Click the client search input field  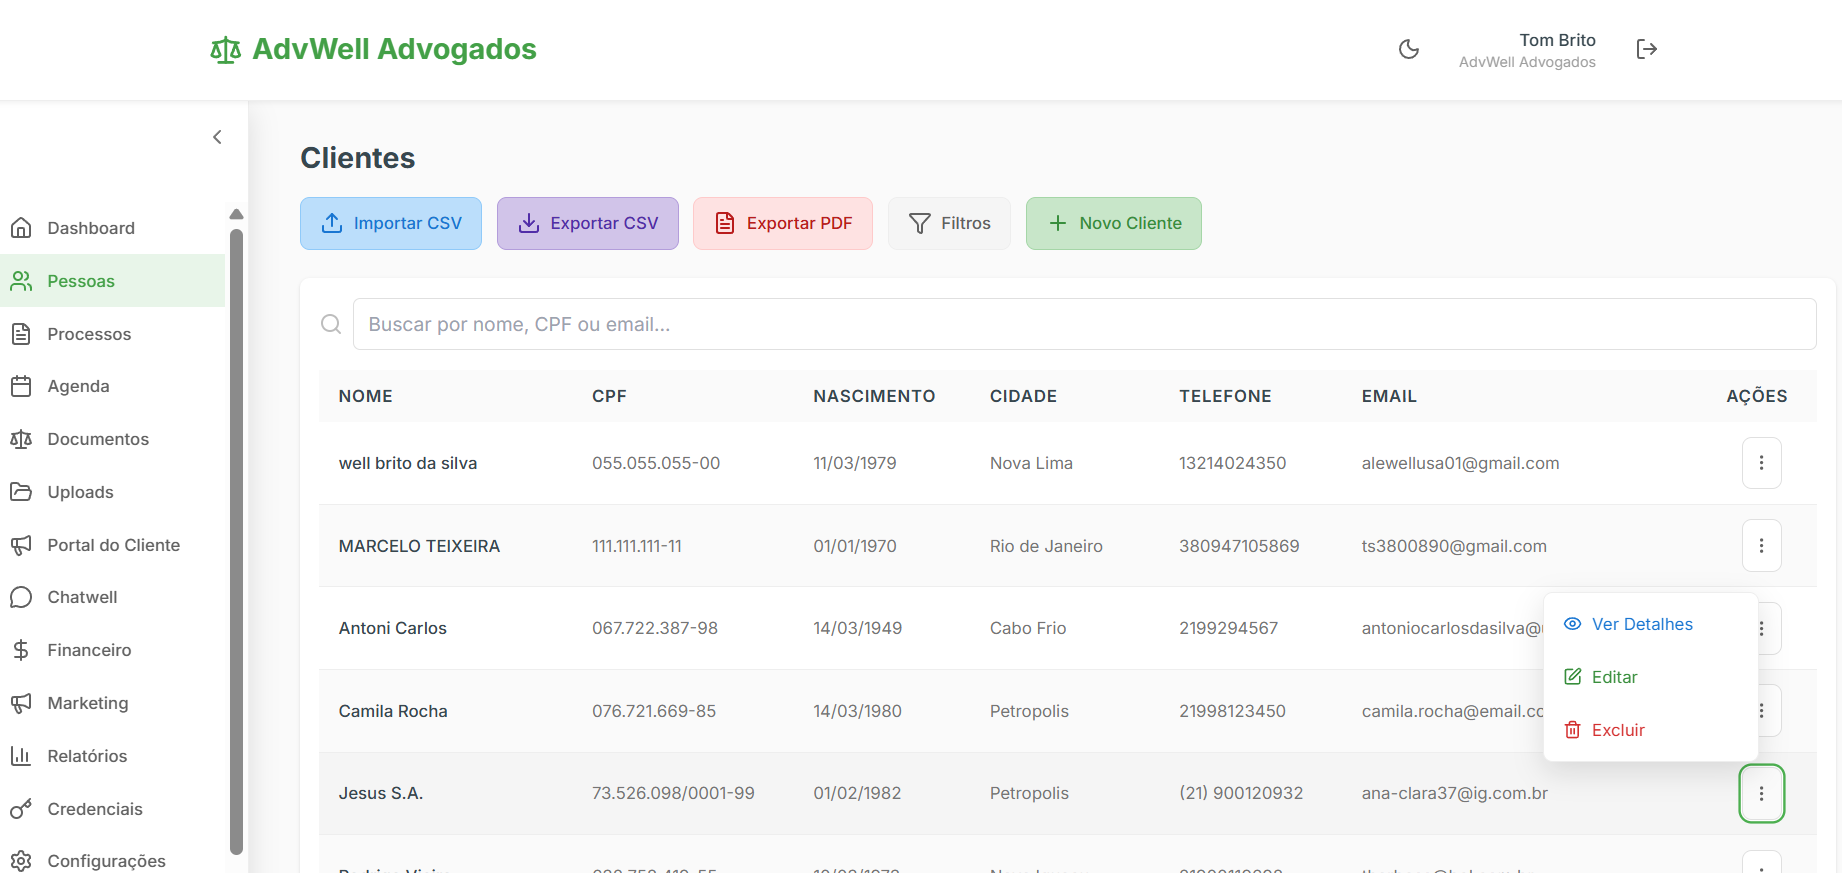pyautogui.click(x=1085, y=324)
